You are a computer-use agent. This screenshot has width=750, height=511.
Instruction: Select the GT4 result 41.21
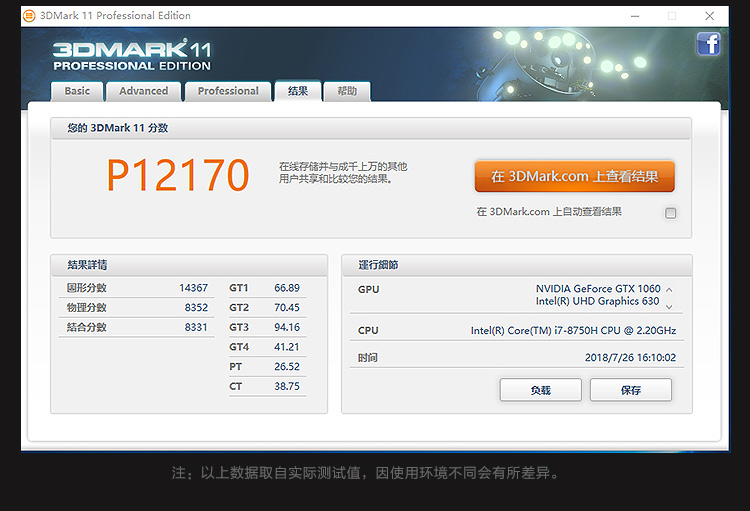pos(287,347)
